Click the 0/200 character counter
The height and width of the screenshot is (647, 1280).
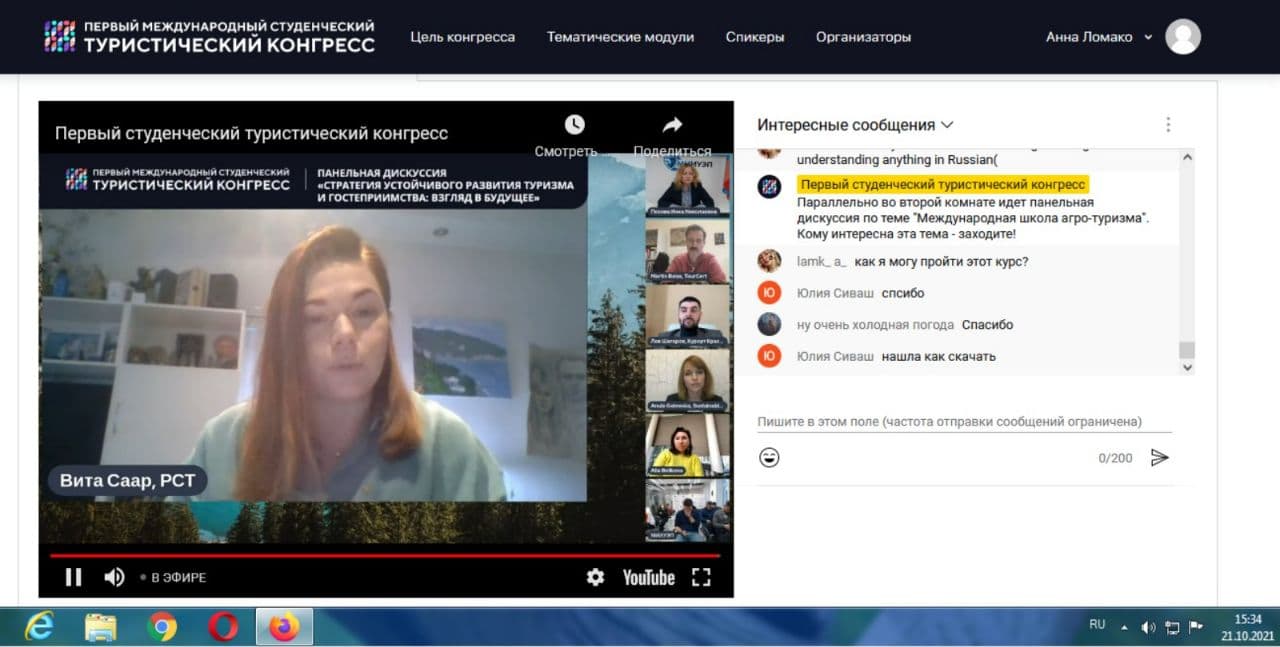click(1116, 458)
